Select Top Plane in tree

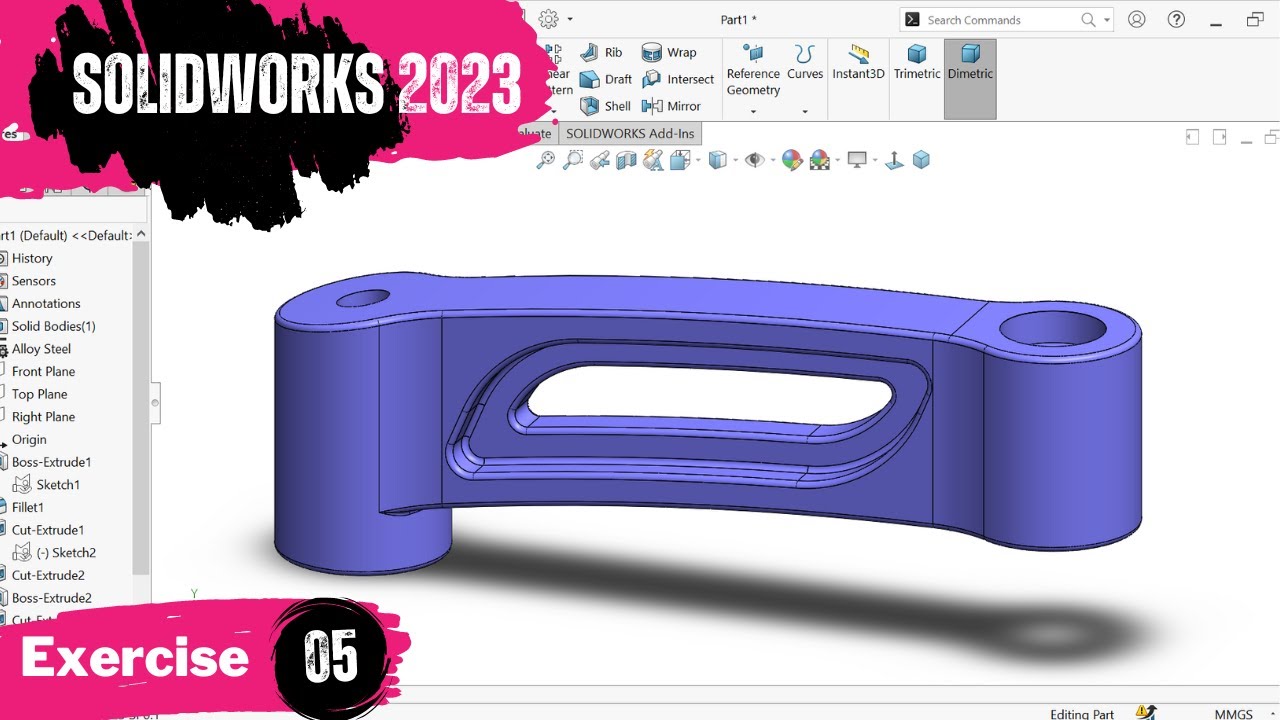point(40,394)
